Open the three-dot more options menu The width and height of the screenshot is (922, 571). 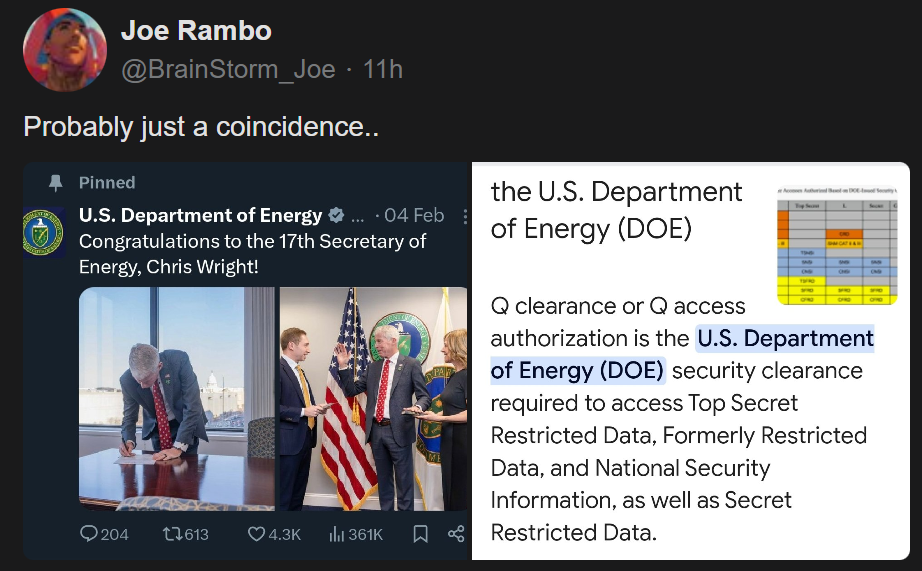(x=464, y=216)
